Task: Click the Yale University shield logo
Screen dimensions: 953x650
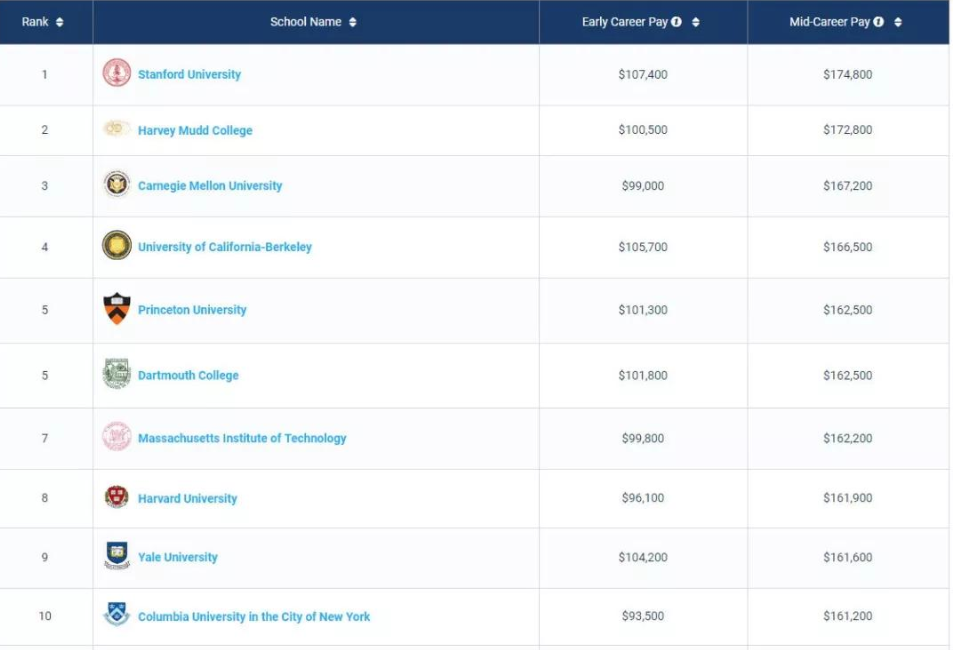Action: pos(117,555)
